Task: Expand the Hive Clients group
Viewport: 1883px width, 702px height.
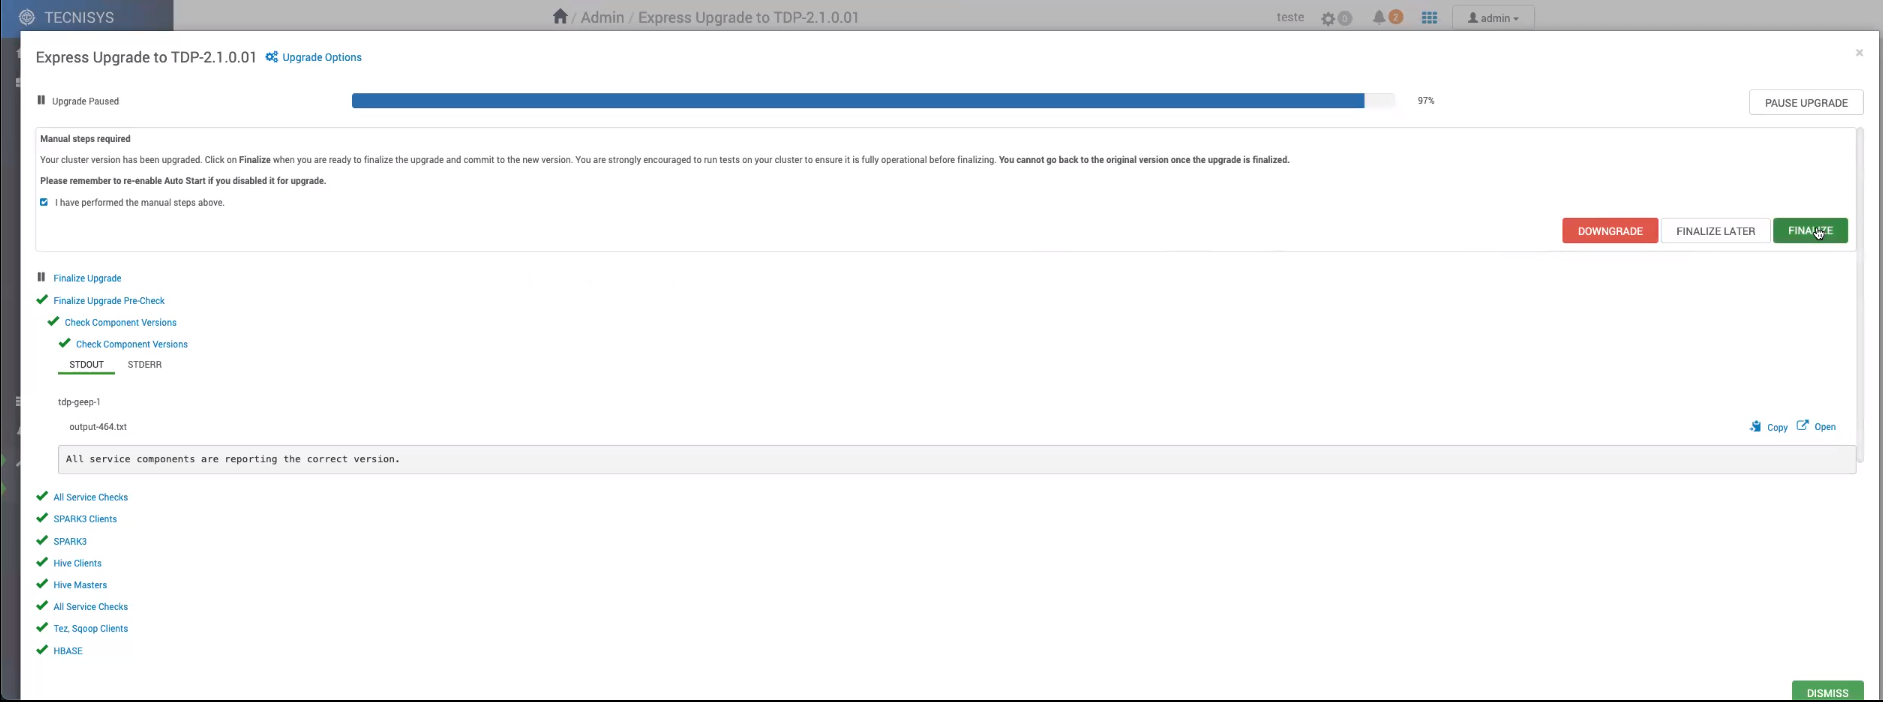Action: [77, 563]
